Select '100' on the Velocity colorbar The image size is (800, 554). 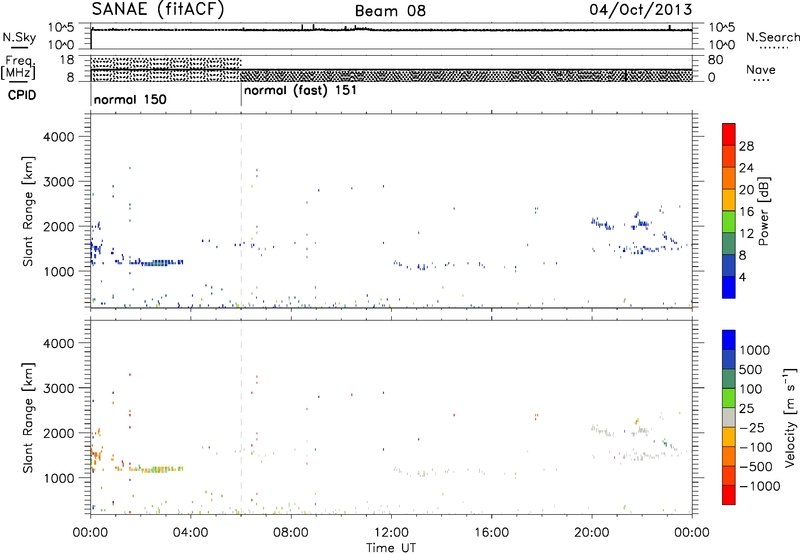[751, 389]
